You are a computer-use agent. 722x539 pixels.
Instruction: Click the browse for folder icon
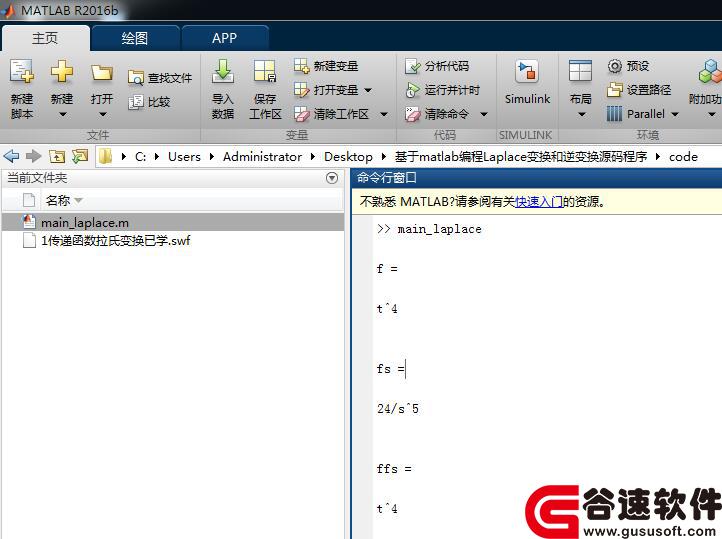tap(80, 156)
